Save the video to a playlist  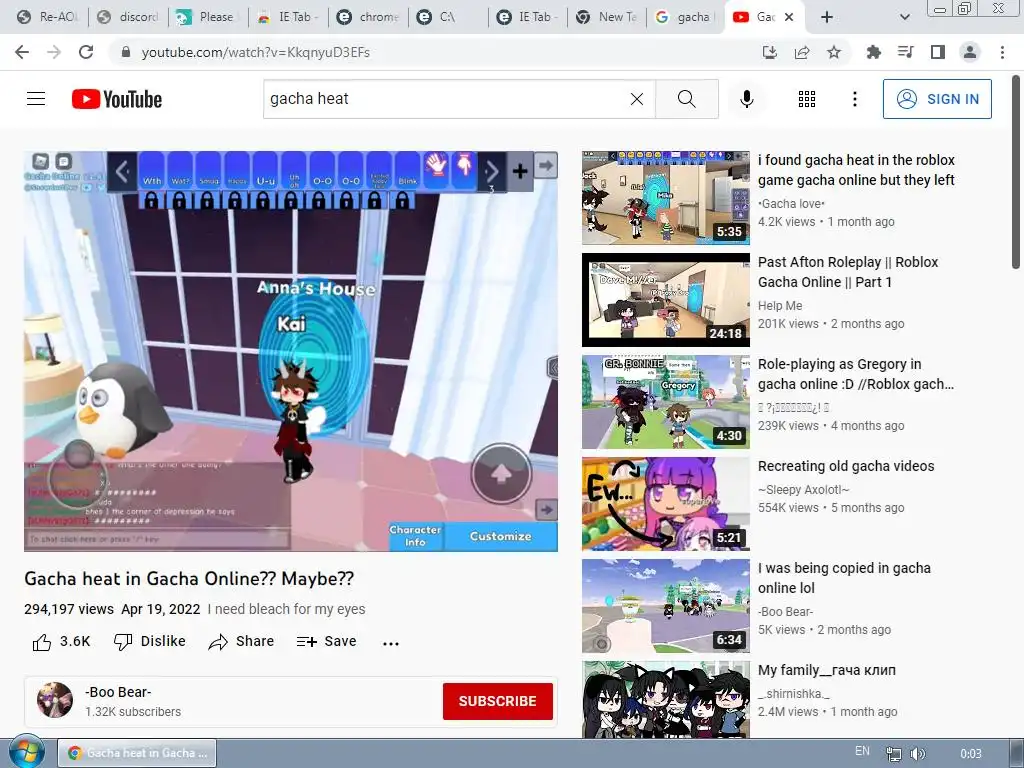tap(326, 642)
